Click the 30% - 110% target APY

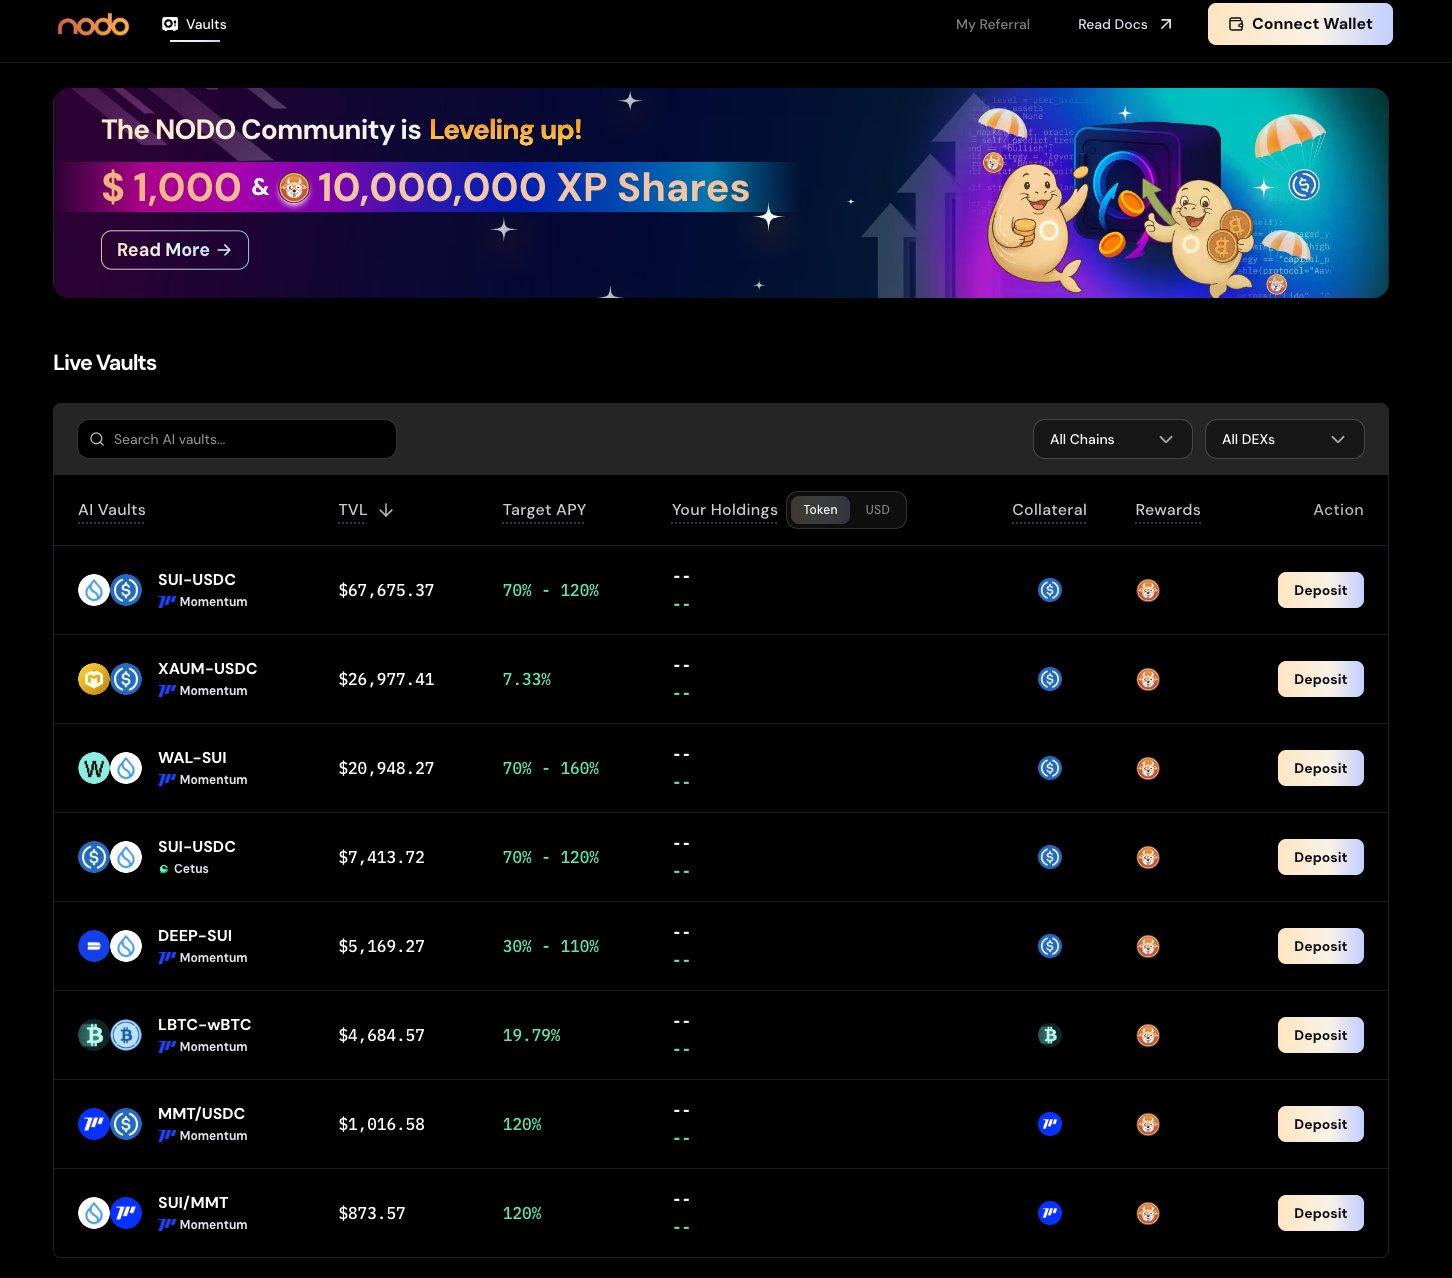(551, 946)
